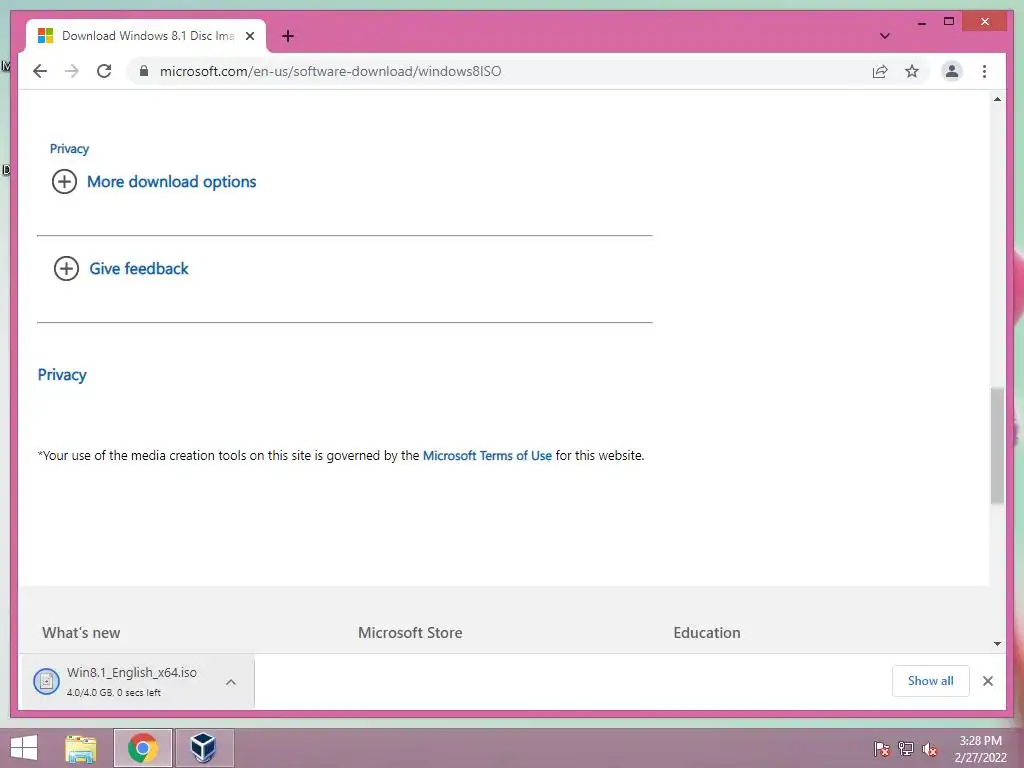Open the small Privacy link above download options

[69, 148]
